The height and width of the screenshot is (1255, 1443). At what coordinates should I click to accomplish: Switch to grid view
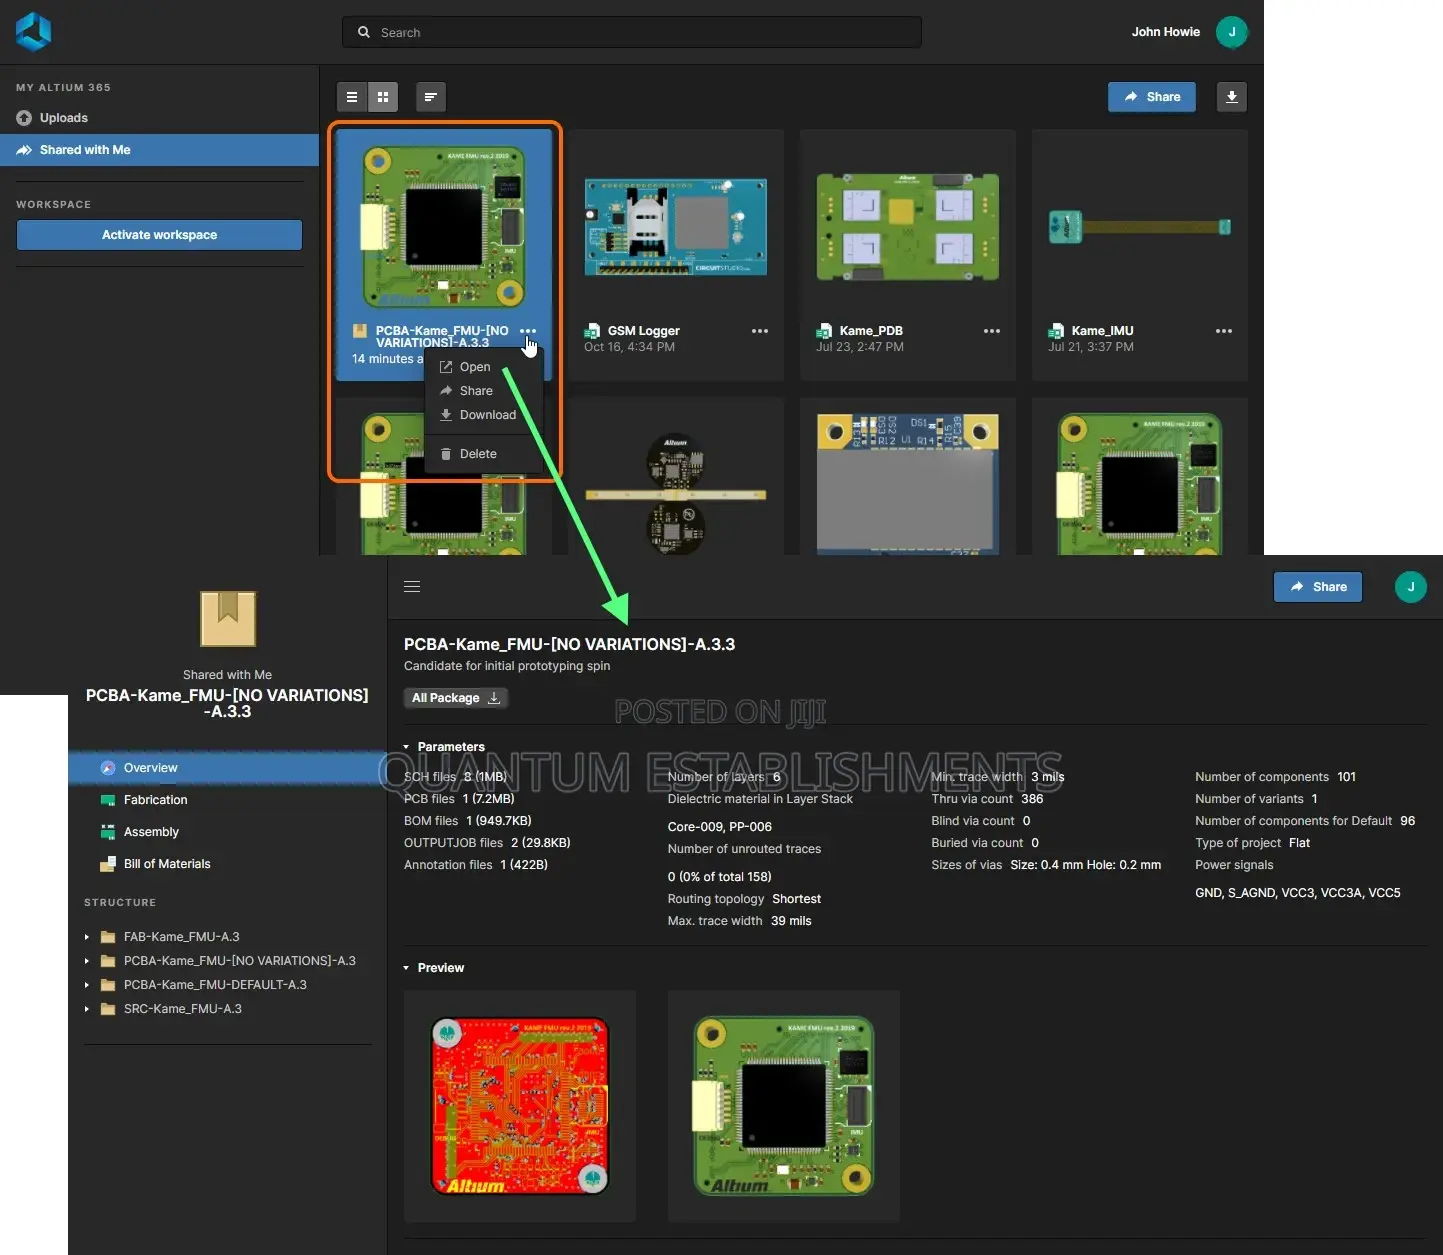pyautogui.click(x=383, y=97)
